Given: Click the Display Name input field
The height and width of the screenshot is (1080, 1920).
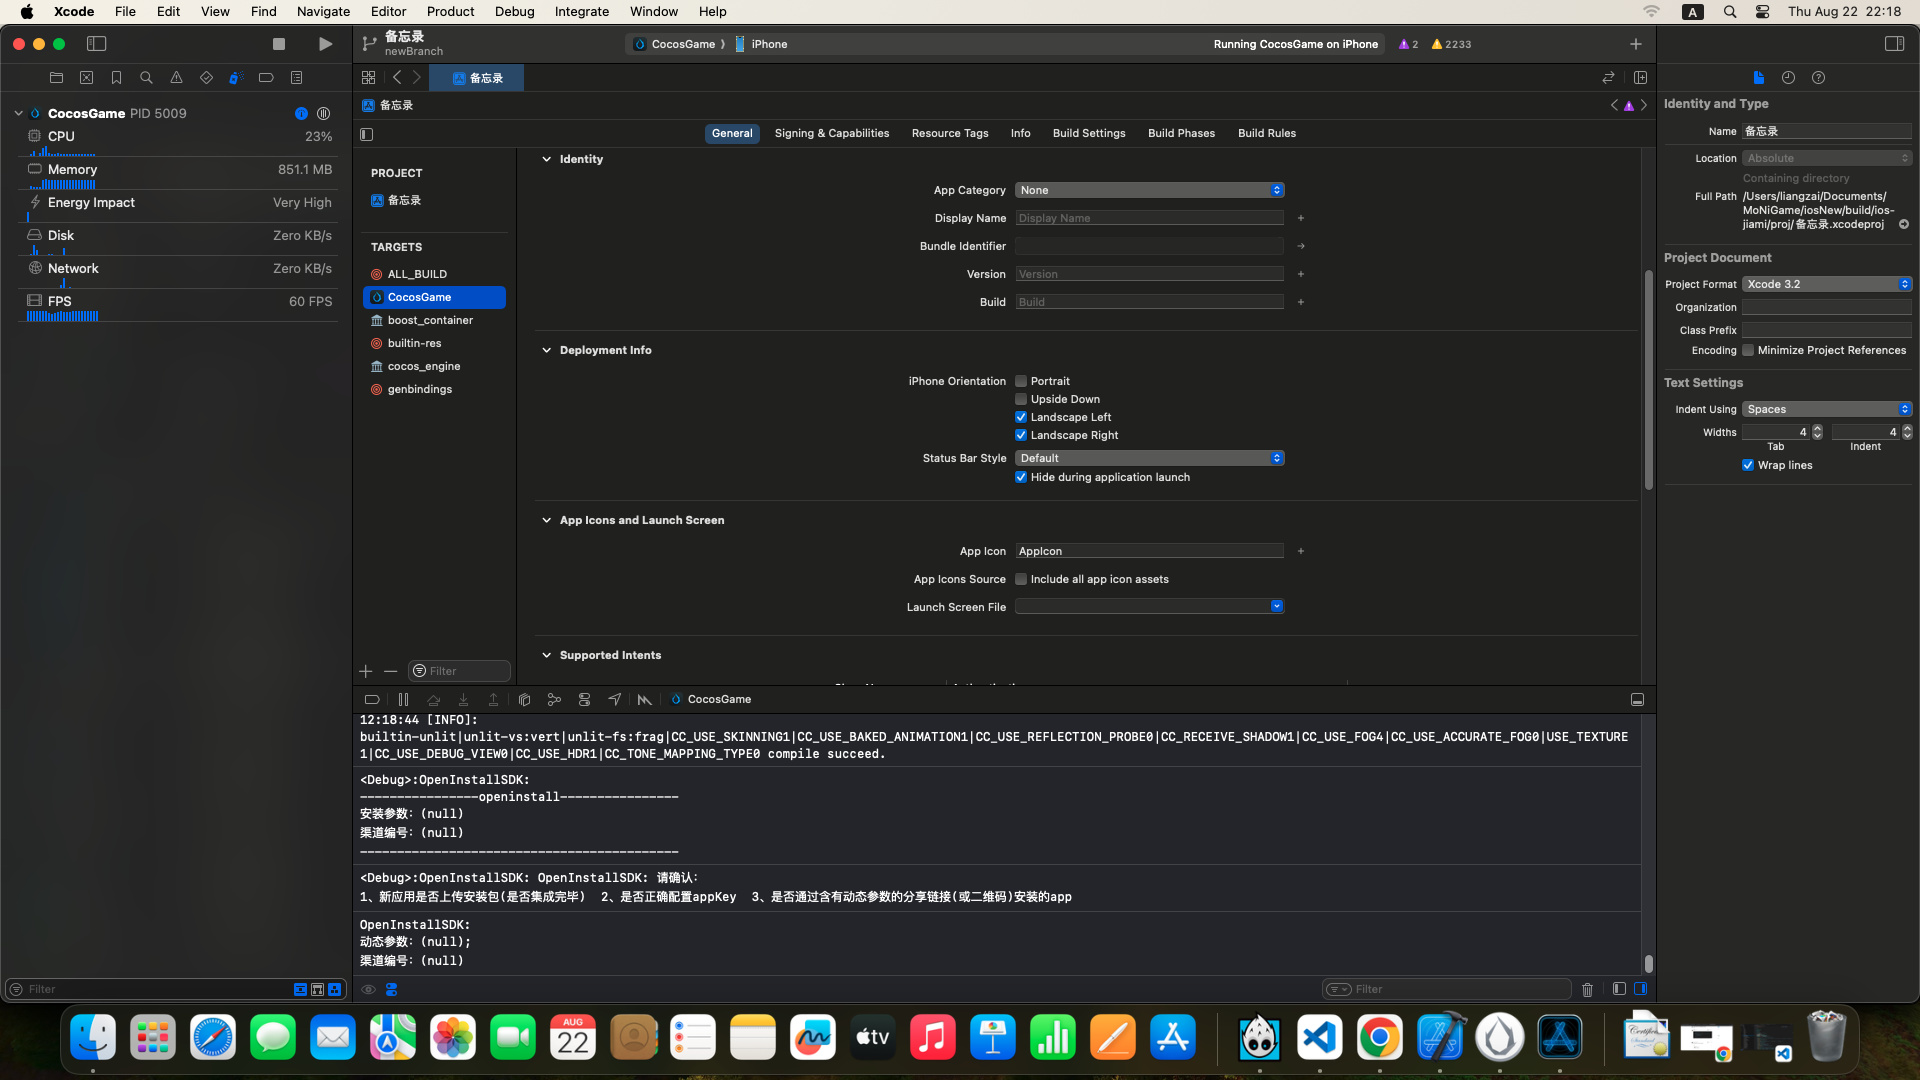Looking at the screenshot, I should 1149,218.
